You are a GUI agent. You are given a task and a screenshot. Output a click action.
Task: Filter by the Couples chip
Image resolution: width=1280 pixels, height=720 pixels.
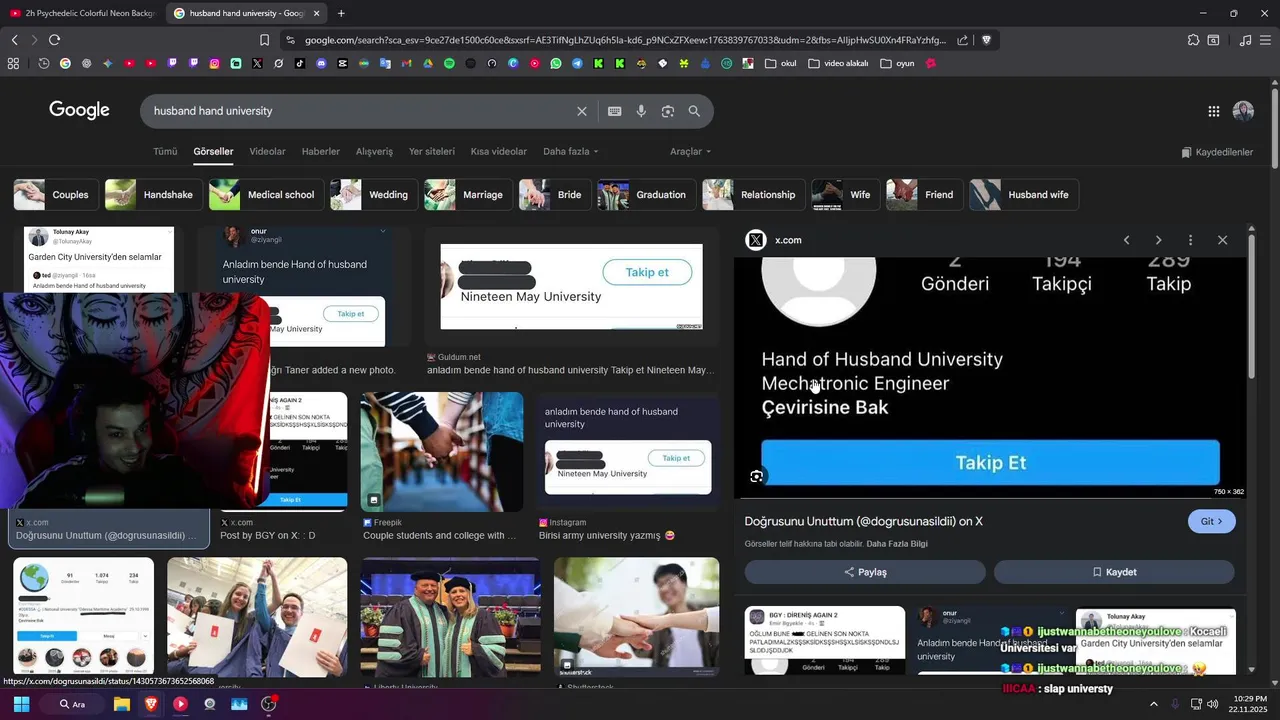coord(56,195)
